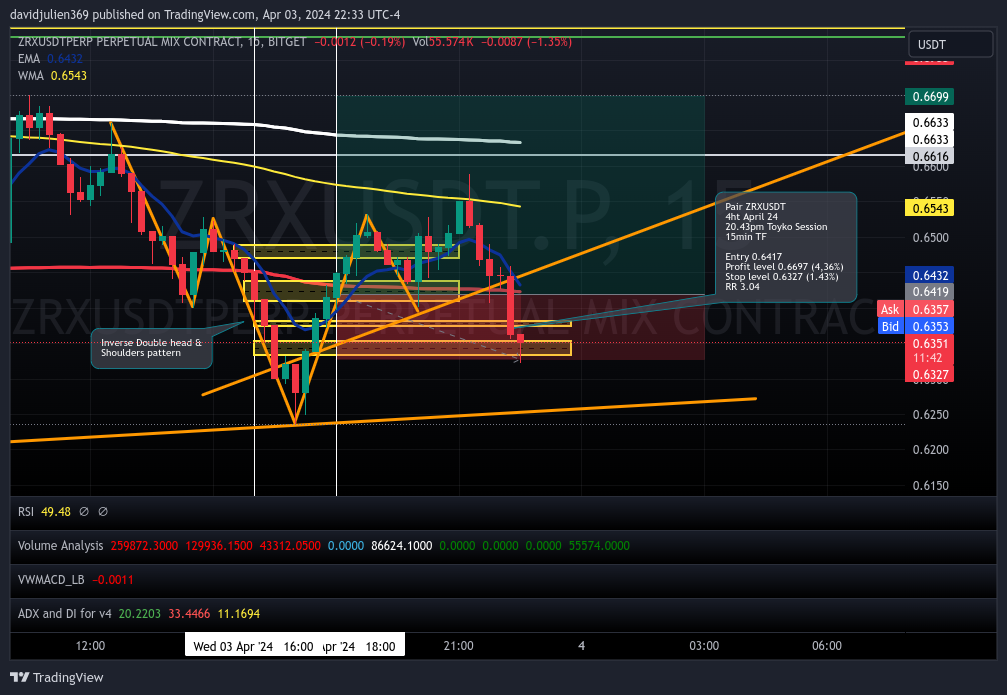Click the Volume Analysis value 55574.0000
Image resolution: width=1007 pixels, height=695 pixels.
599,546
